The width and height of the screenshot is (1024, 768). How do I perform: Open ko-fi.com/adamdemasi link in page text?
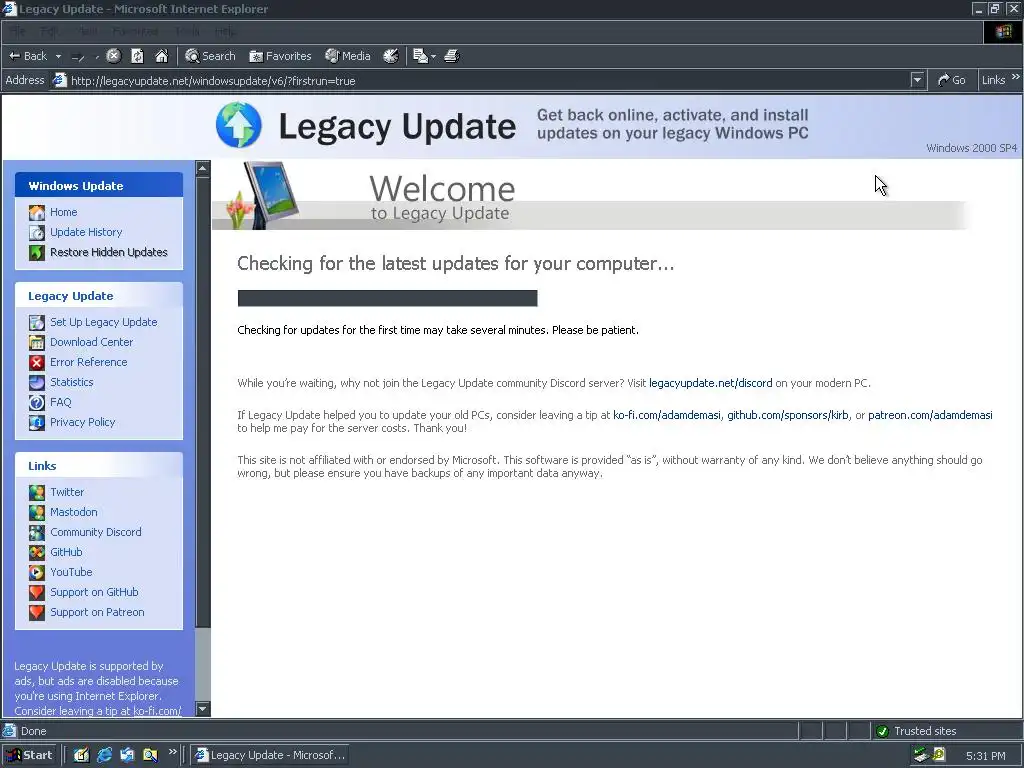point(667,415)
